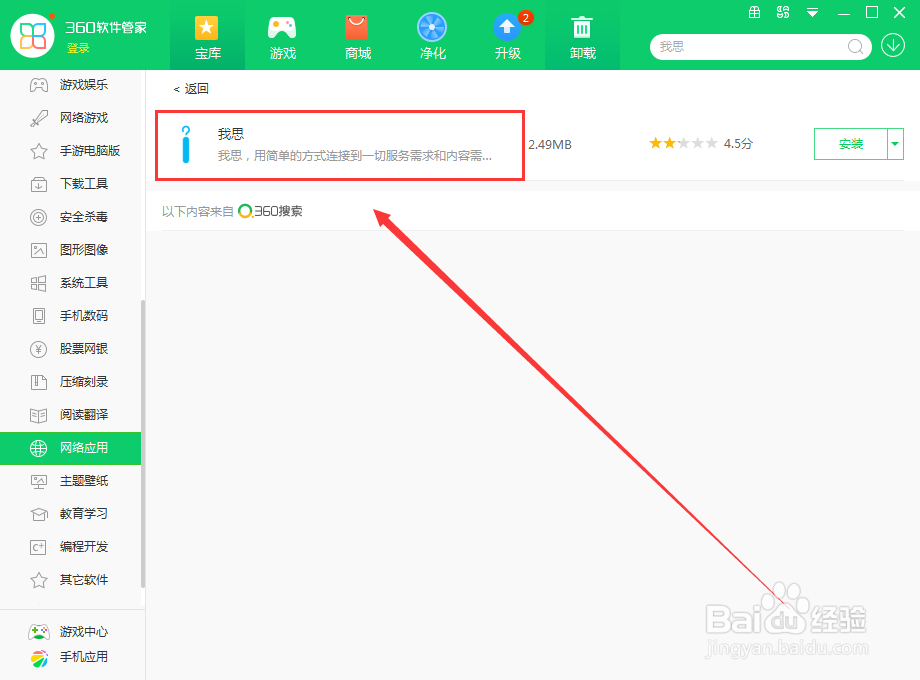
Task: Select 图形图像 category in sidebar
Action: pyautogui.click(x=70, y=250)
